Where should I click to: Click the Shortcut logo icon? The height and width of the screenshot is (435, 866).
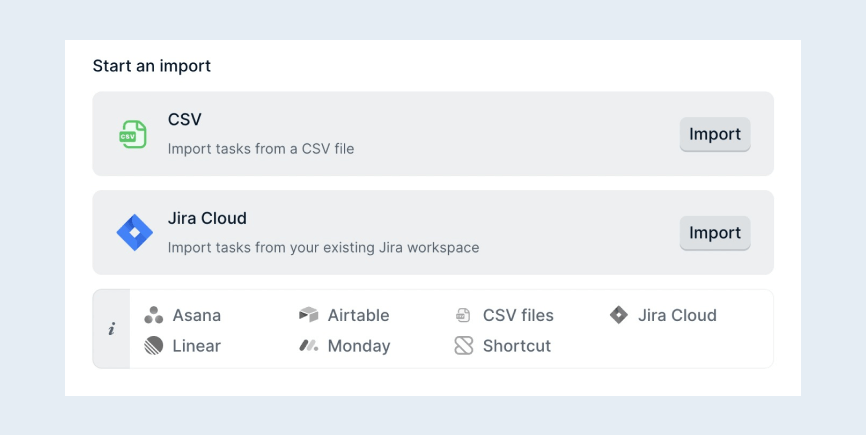(463, 346)
